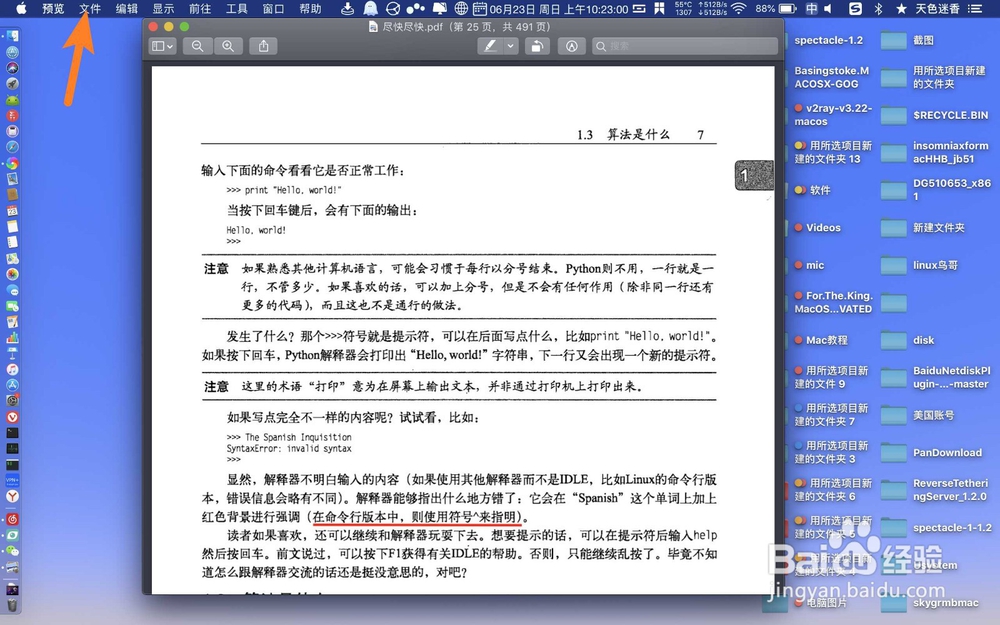This screenshot has height=625, width=1000.
Task: Click the Wi-Fi status icon
Action: 739,8
